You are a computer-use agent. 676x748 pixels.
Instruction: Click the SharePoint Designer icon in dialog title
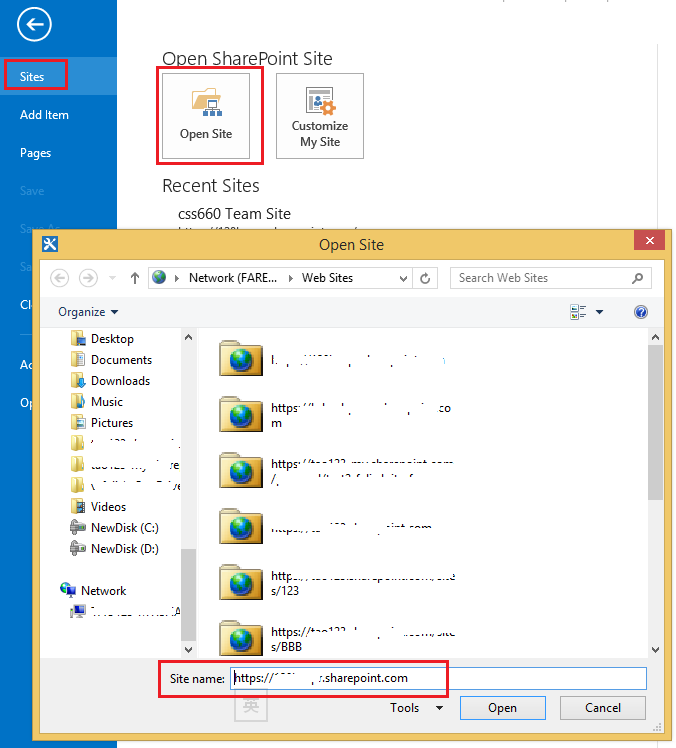pos(50,244)
